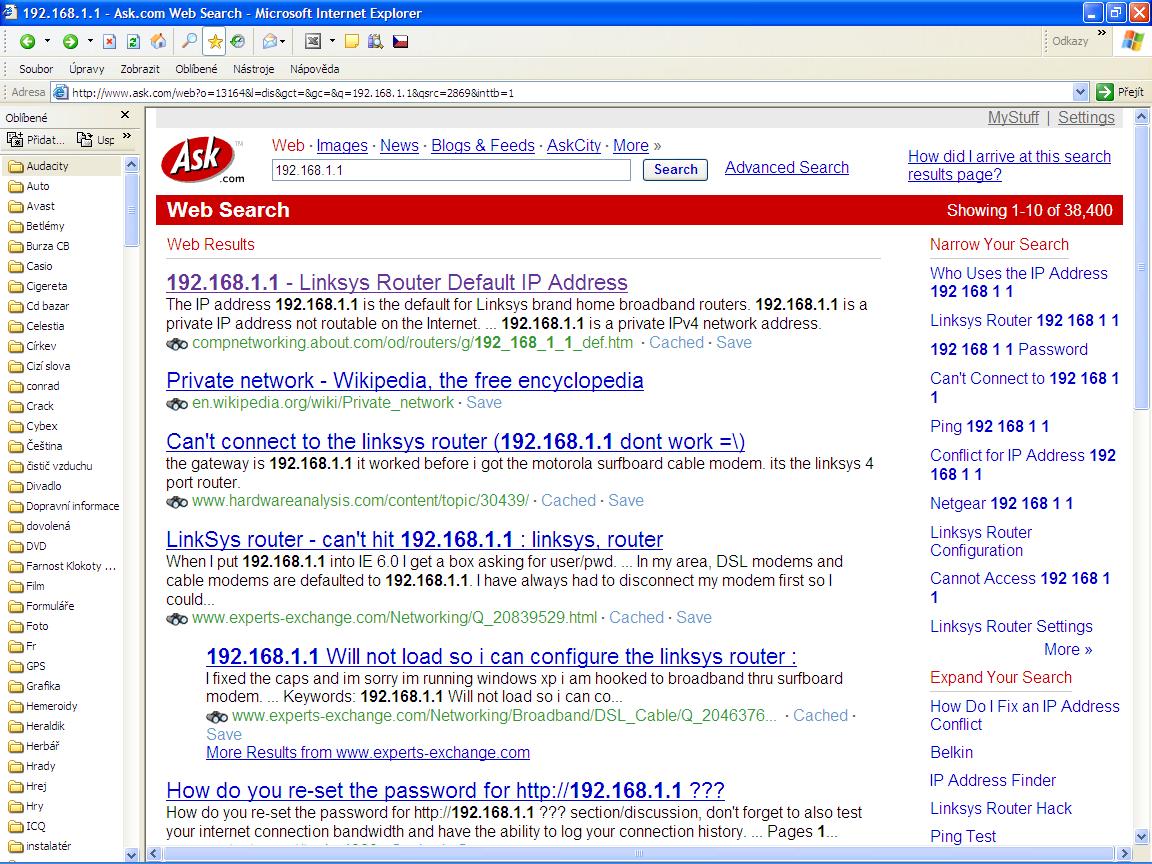Open the Private network Wikipedia result
Image resolution: width=1152 pixels, height=864 pixels.
[405, 381]
